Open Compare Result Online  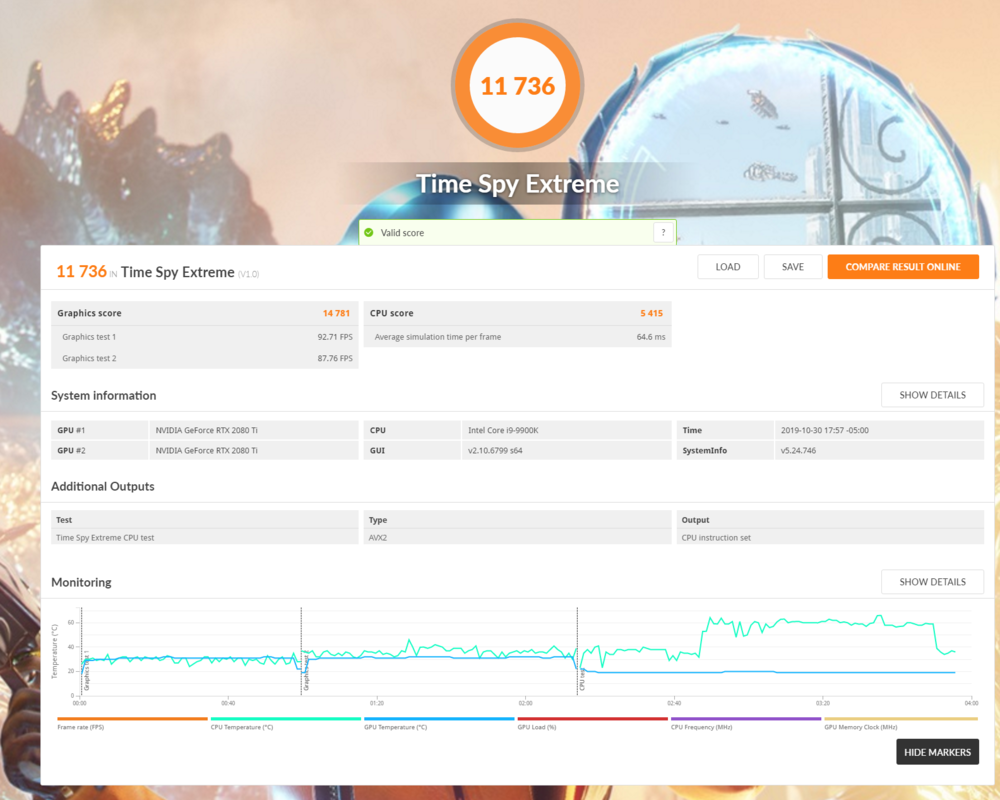pos(902,267)
